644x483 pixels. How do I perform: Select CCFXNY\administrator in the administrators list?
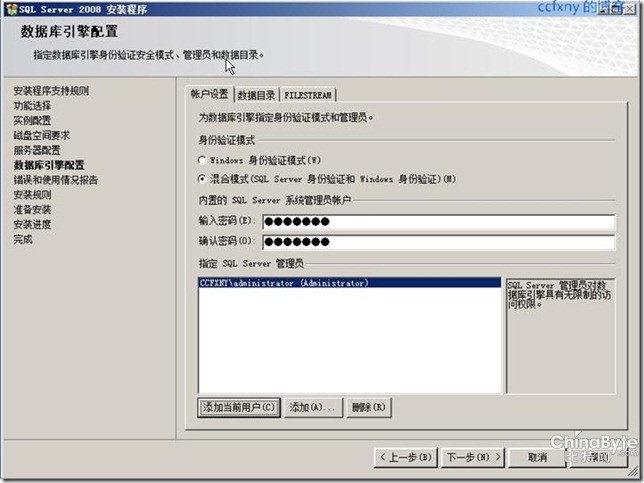(284, 283)
